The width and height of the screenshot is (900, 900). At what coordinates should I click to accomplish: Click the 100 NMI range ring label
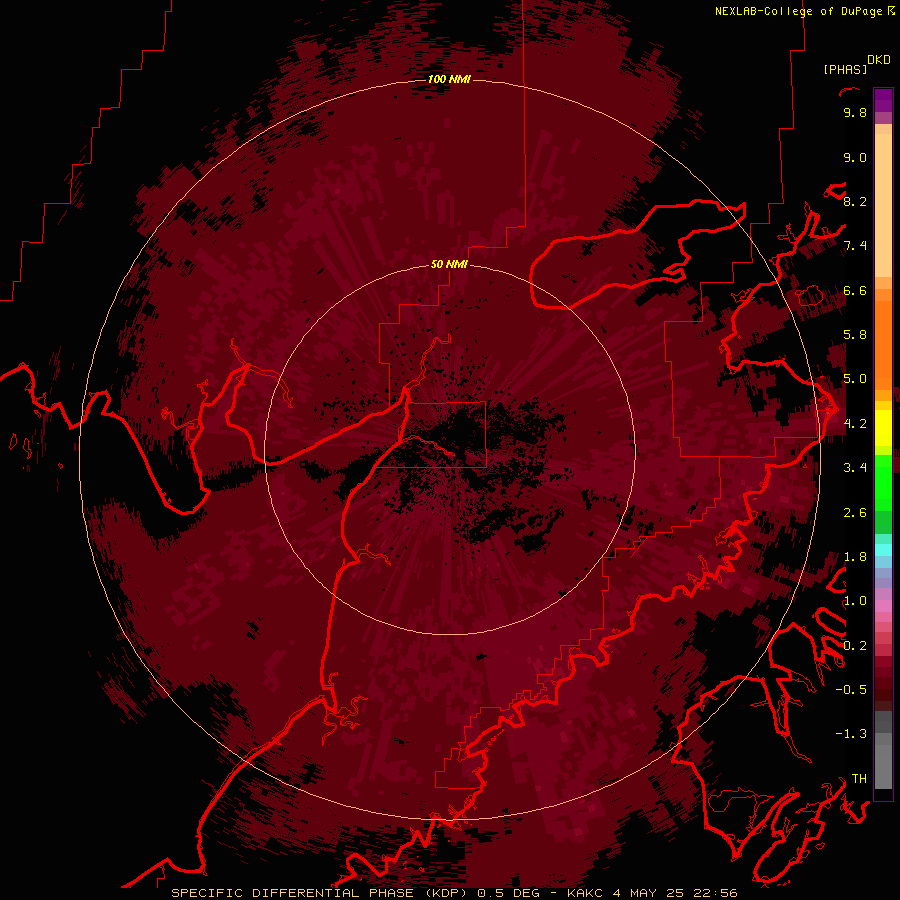(x=449, y=79)
